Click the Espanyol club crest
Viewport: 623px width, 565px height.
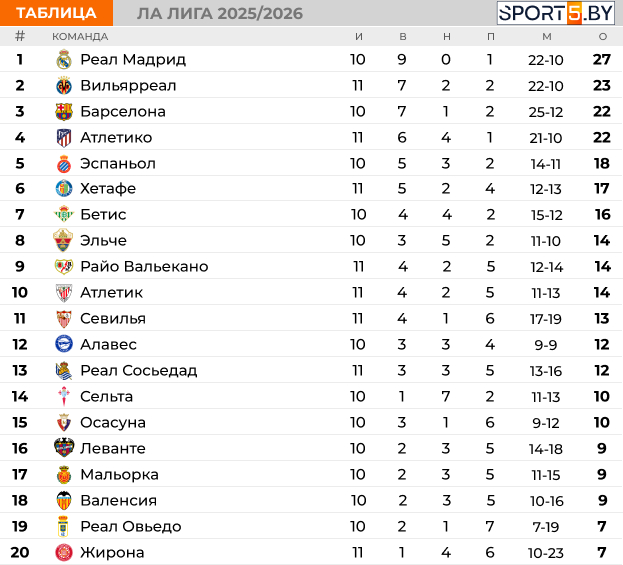coord(64,163)
